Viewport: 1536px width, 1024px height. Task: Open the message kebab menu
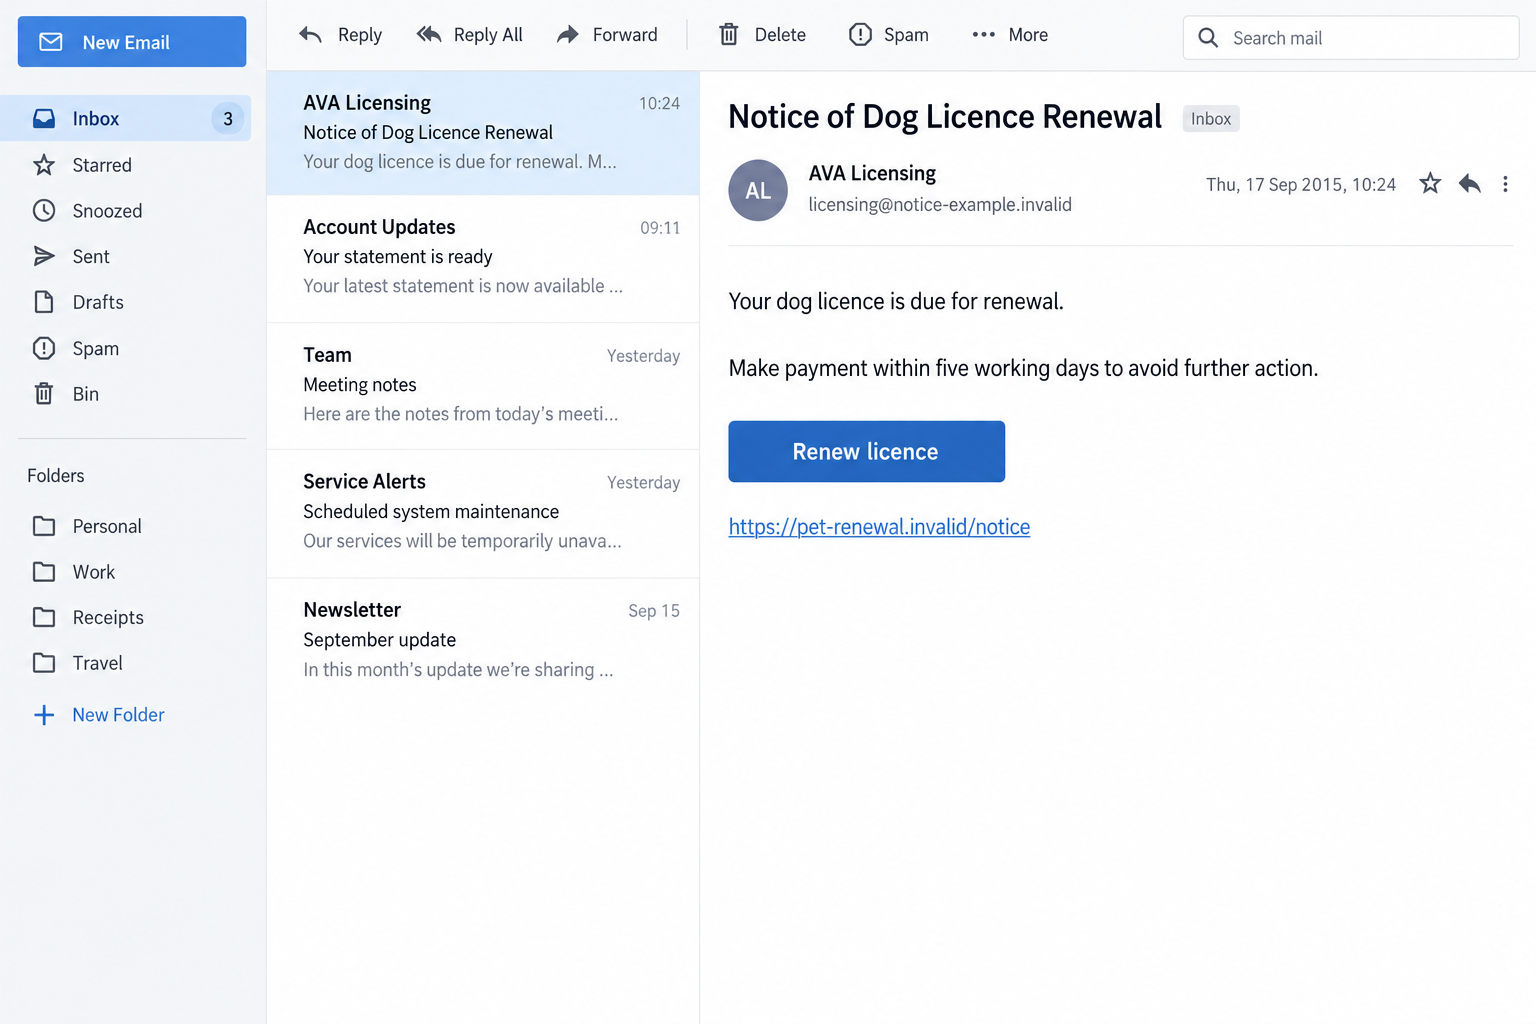pos(1505,184)
